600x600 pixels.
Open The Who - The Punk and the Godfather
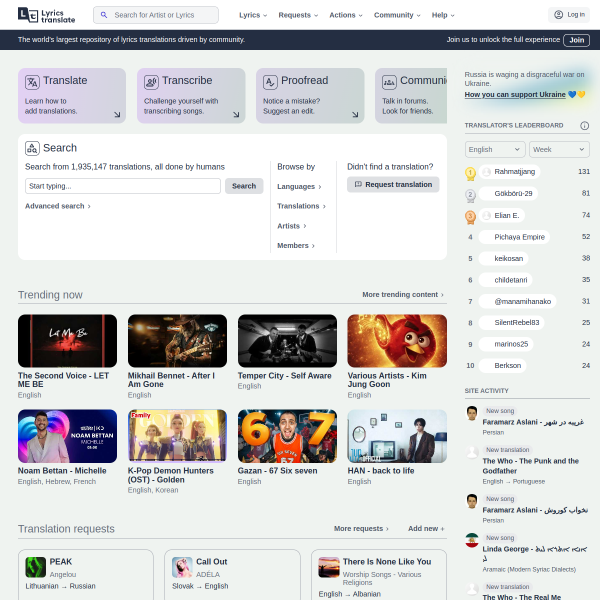pyautogui.click(x=530, y=466)
